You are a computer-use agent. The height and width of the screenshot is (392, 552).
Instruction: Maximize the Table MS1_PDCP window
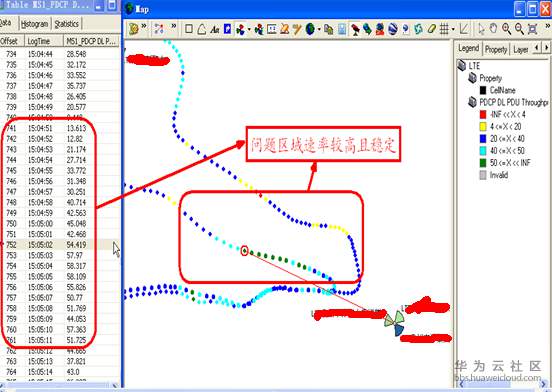(x=112, y=5)
